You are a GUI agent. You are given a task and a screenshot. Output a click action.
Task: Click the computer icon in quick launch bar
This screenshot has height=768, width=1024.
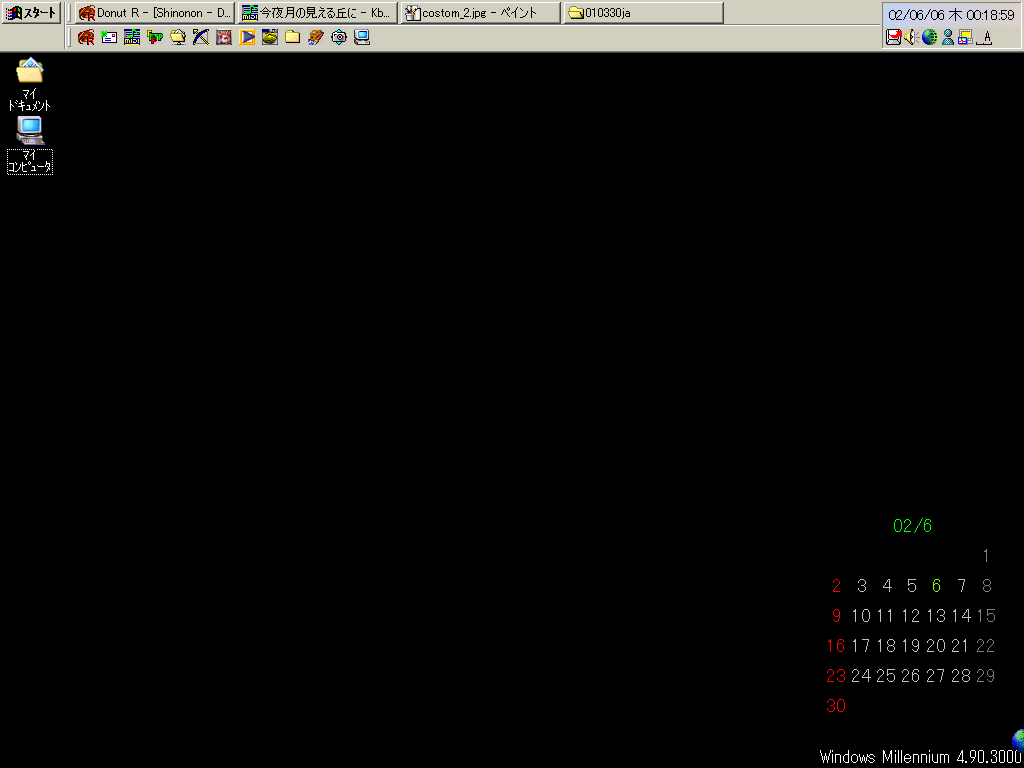tap(362, 37)
